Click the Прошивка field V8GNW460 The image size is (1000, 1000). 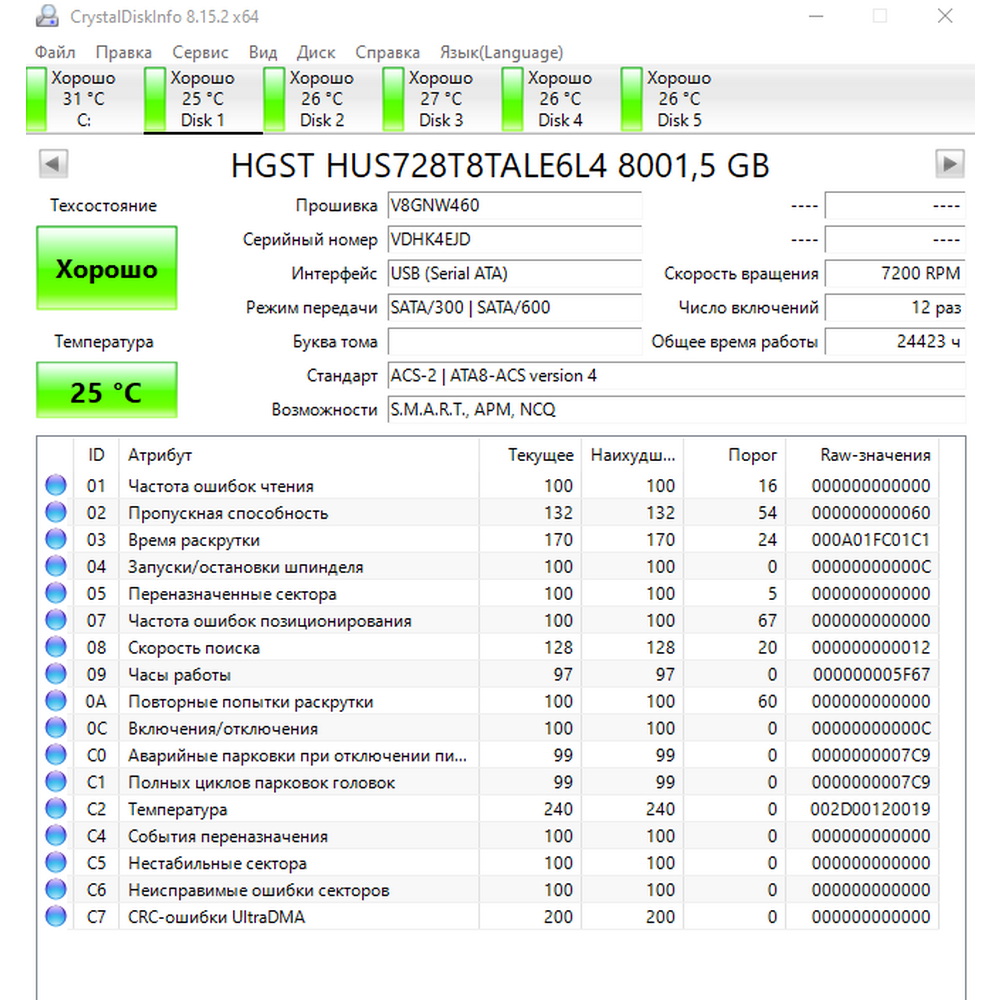pyautogui.click(x=515, y=205)
